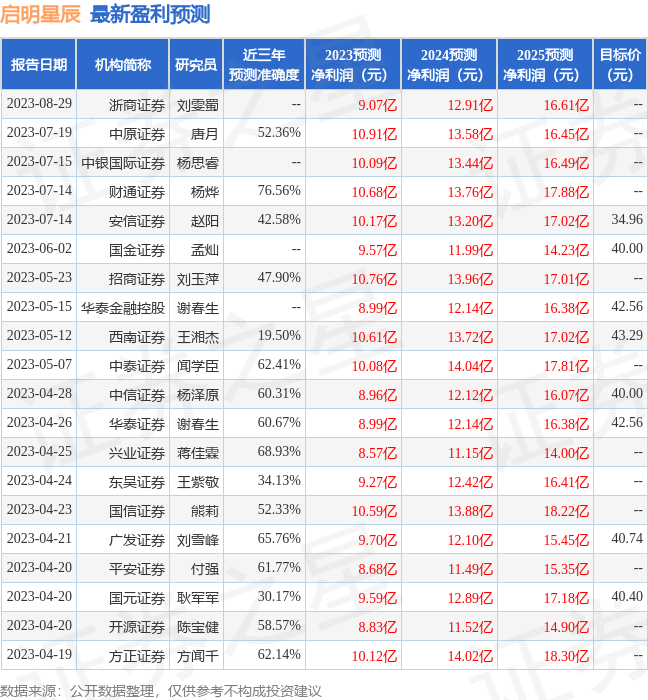The width and height of the screenshot is (648, 700).
Task: Select accuracy 52.36% cell
Action: tap(279, 133)
